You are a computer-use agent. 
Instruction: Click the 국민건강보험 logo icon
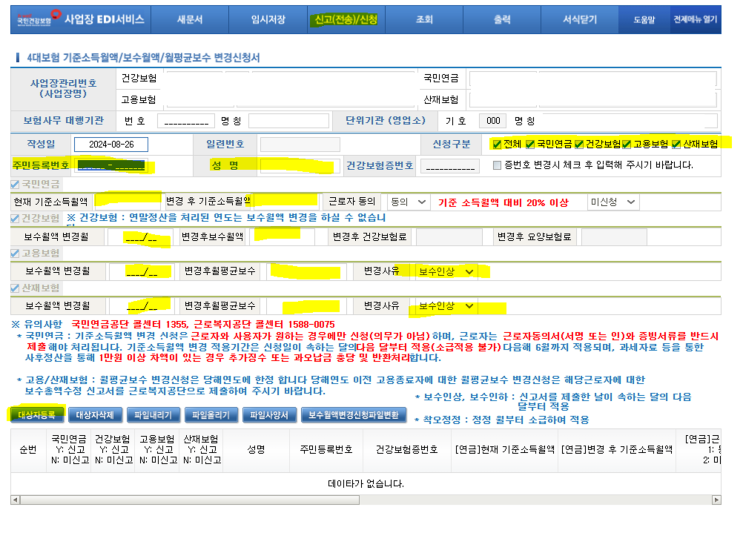(39, 18)
